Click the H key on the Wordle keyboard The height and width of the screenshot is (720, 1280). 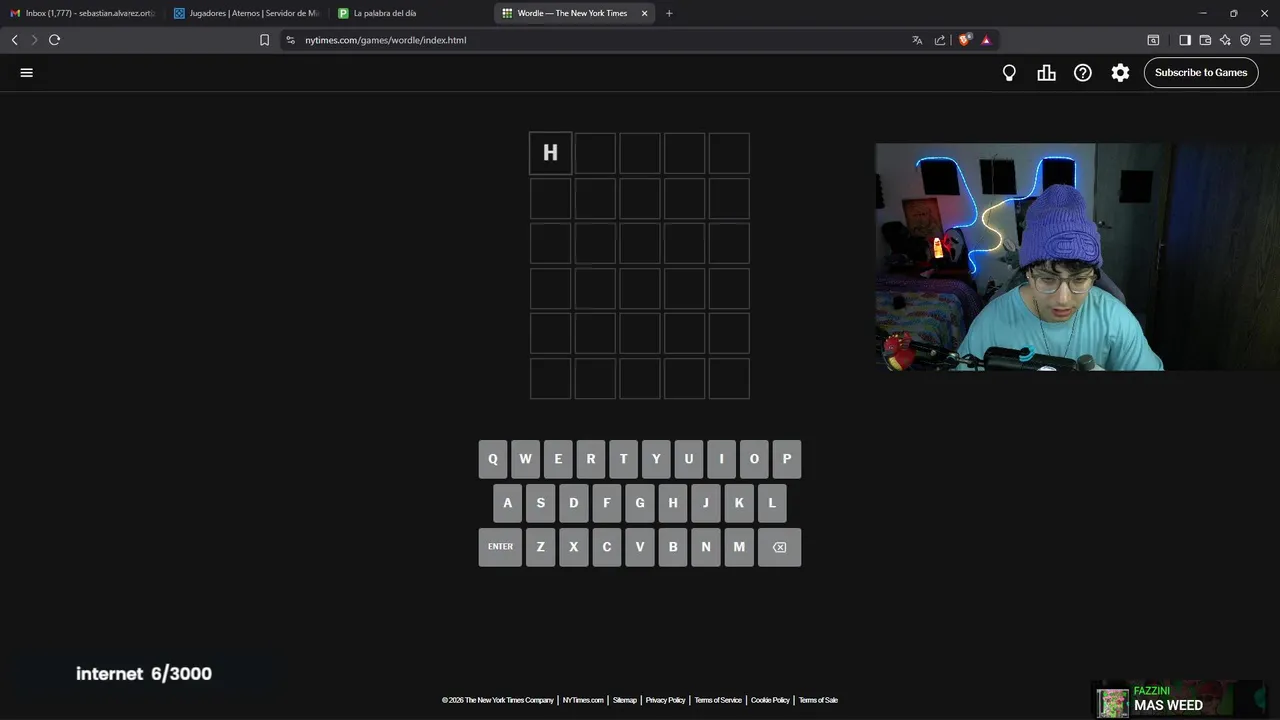point(673,503)
